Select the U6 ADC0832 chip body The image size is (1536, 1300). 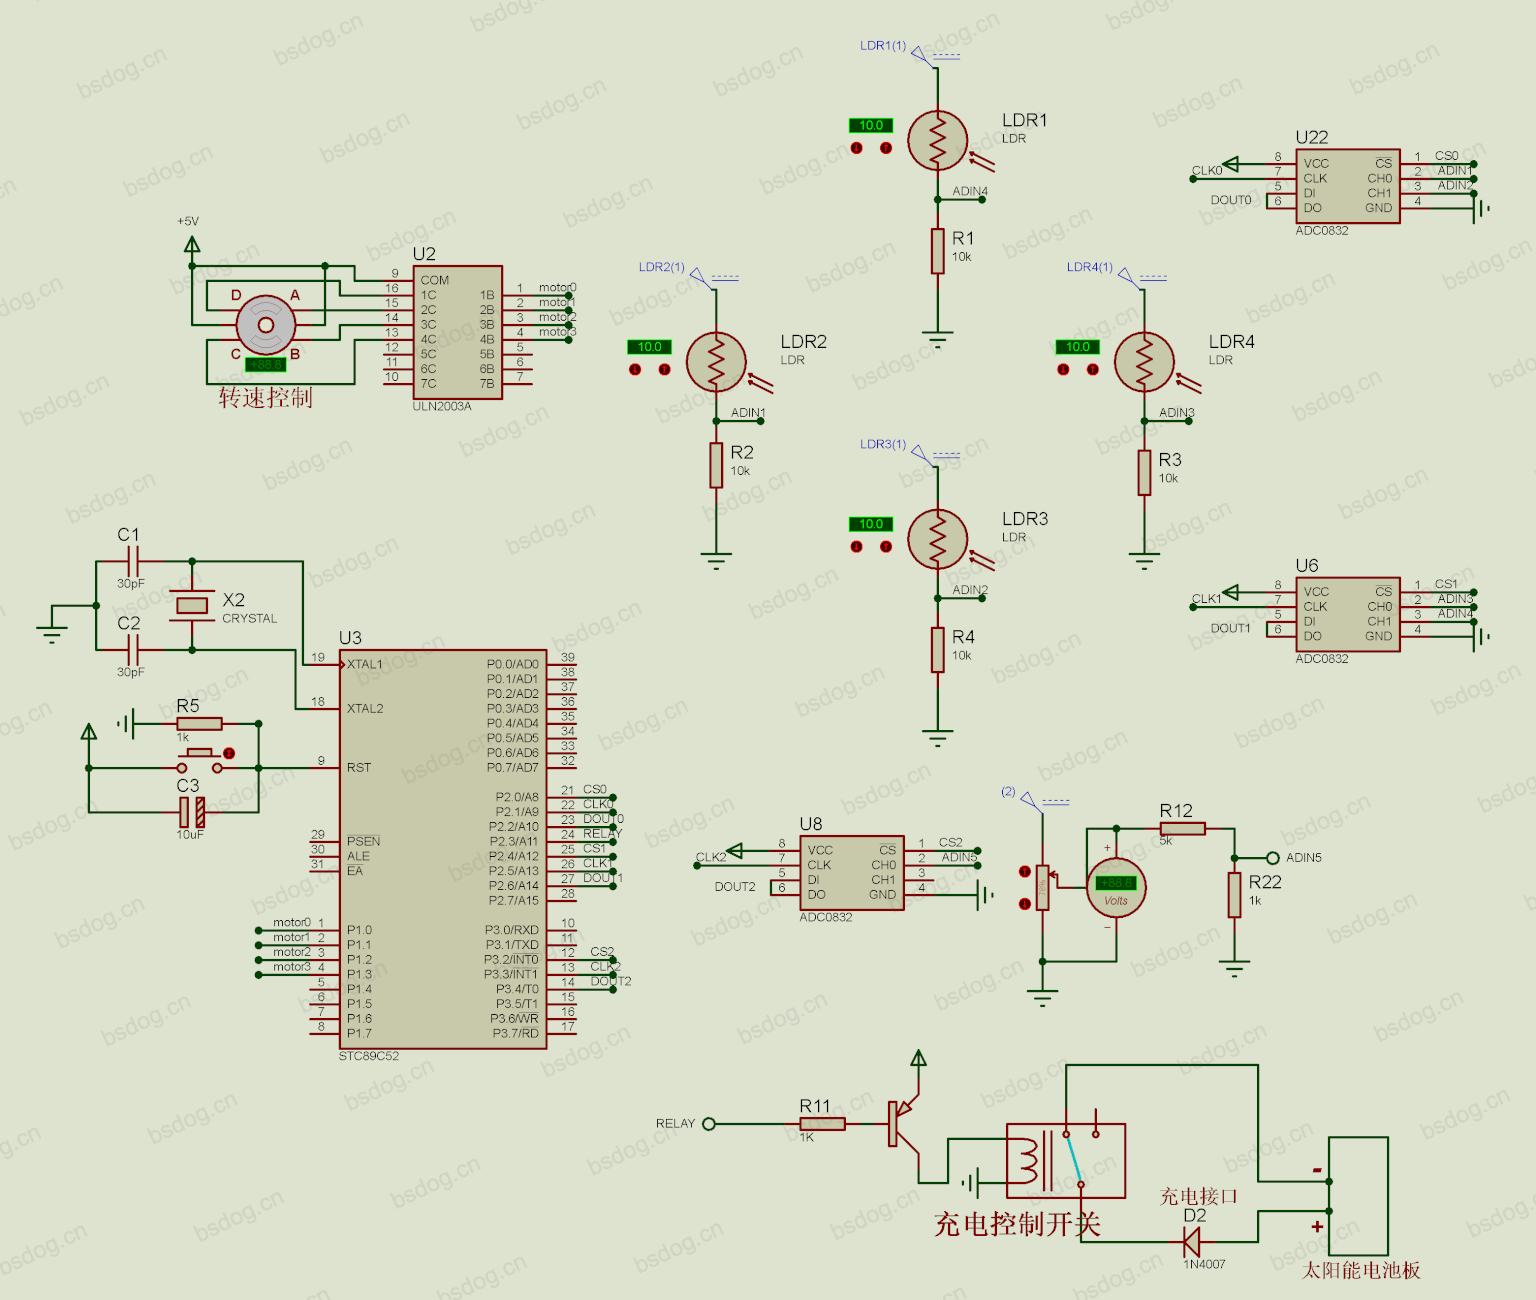click(x=1348, y=614)
